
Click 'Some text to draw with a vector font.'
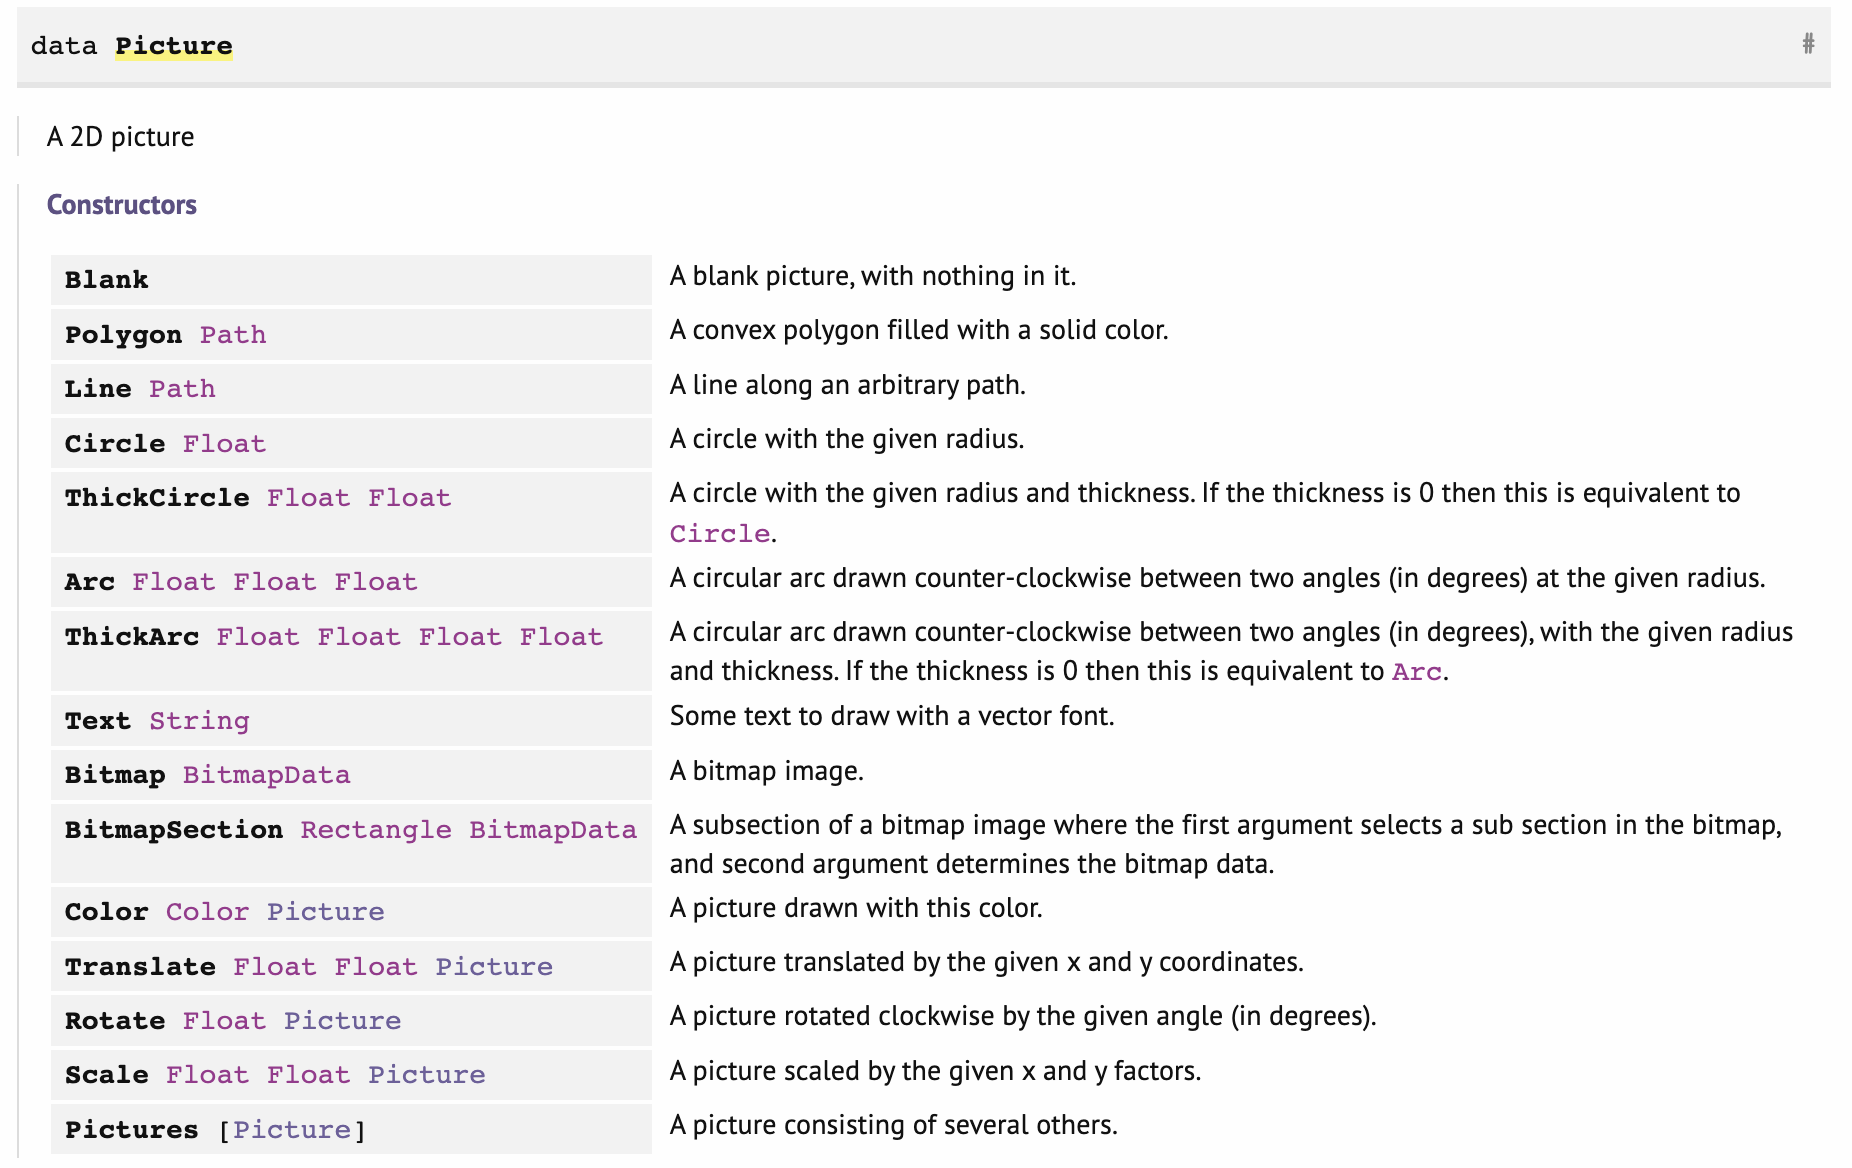pyautogui.click(x=892, y=716)
